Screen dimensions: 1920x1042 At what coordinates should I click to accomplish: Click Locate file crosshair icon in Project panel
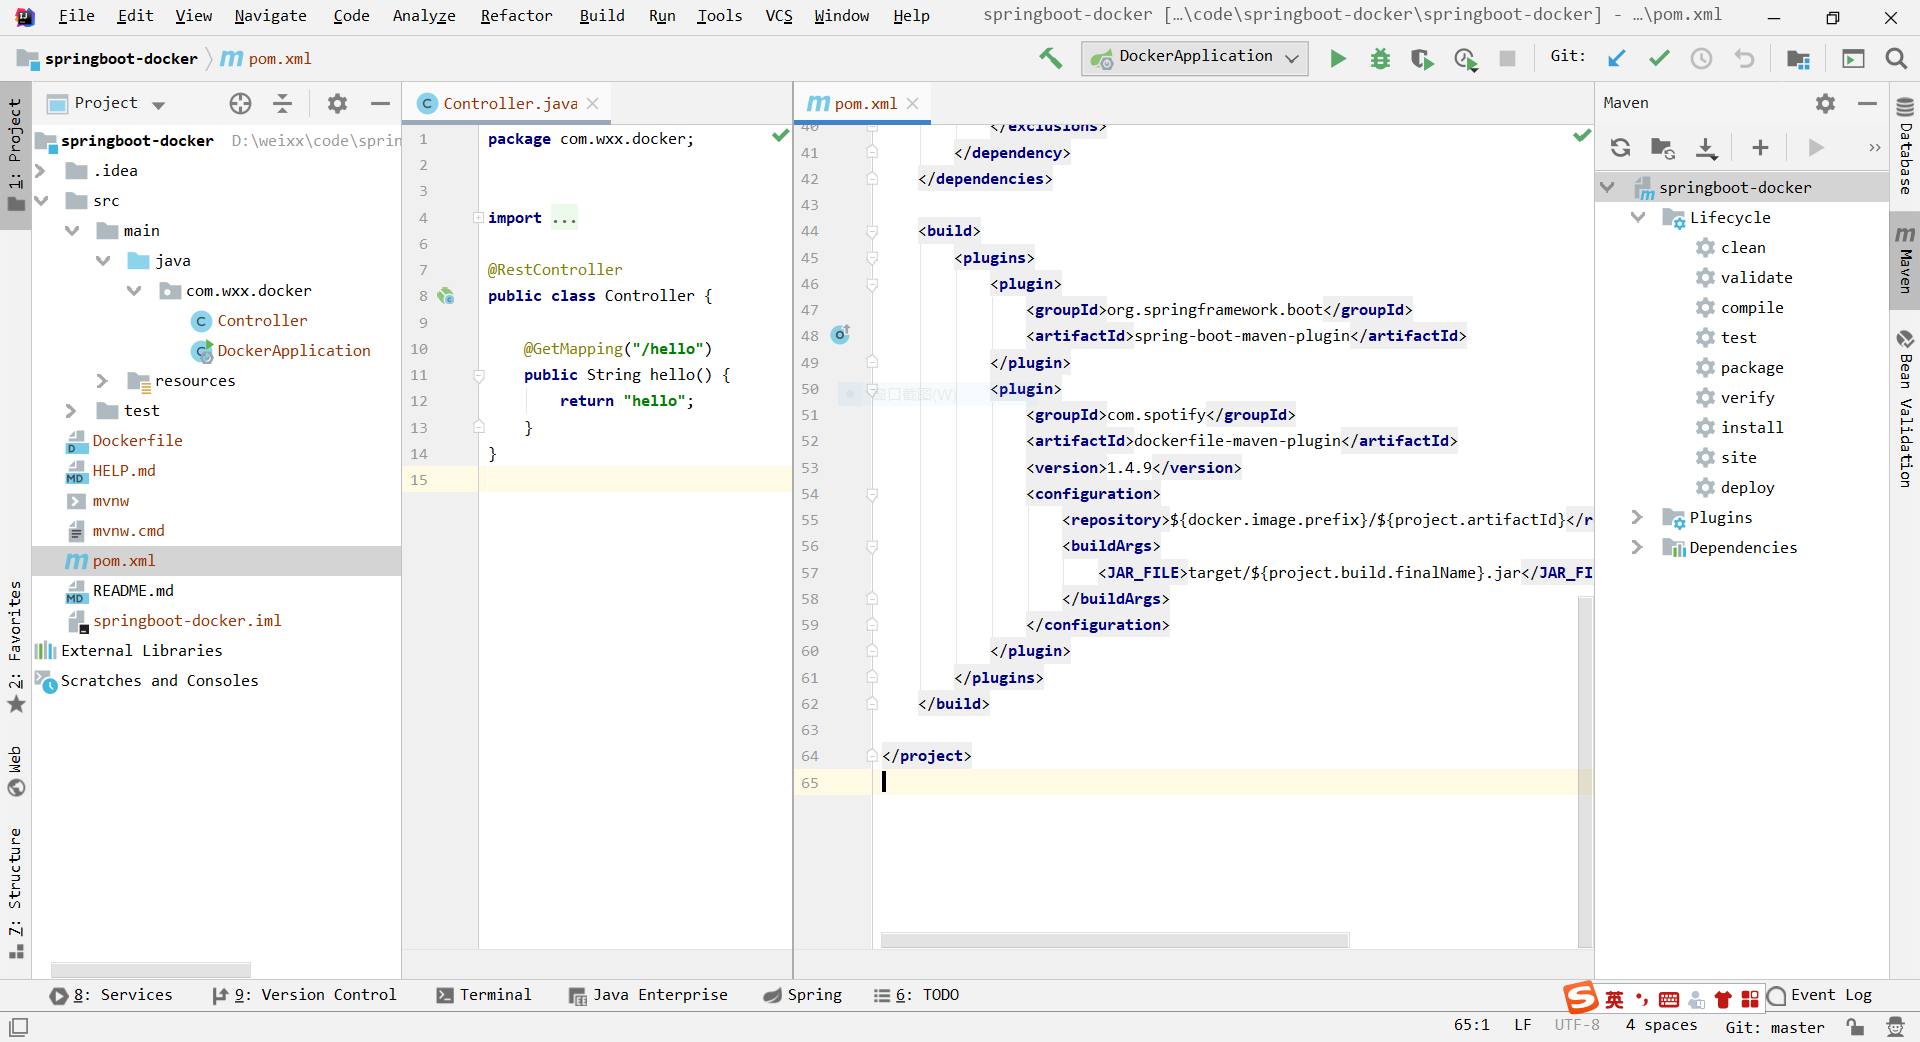pos(240,103)
